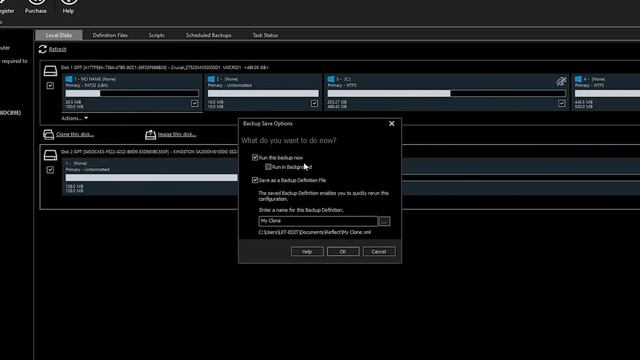
Task: Click Windows logo on Disk 1 partition 2
Action: coord(211,79)
